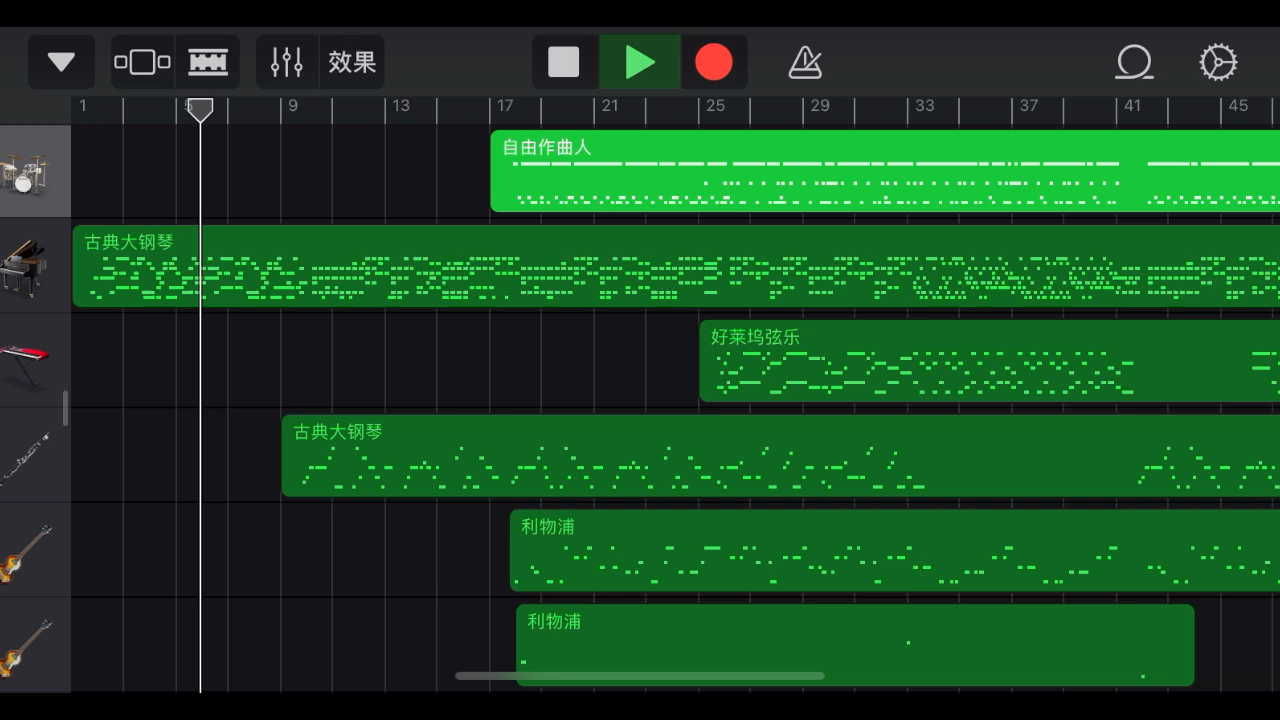Screen dimensions: 1280x720
Task: Click bar 25 on the timeline ruler
Action: (x=715, y=106)
